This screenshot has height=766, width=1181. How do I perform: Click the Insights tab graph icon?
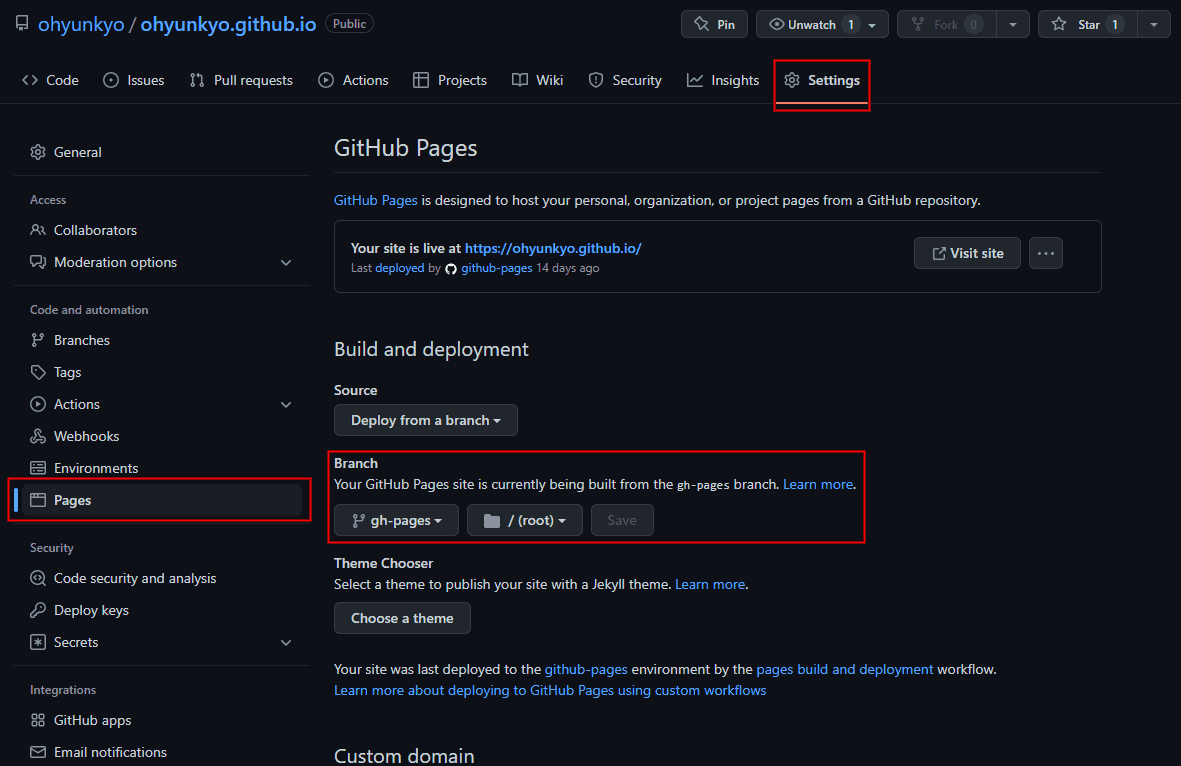[x=694, y=80]
